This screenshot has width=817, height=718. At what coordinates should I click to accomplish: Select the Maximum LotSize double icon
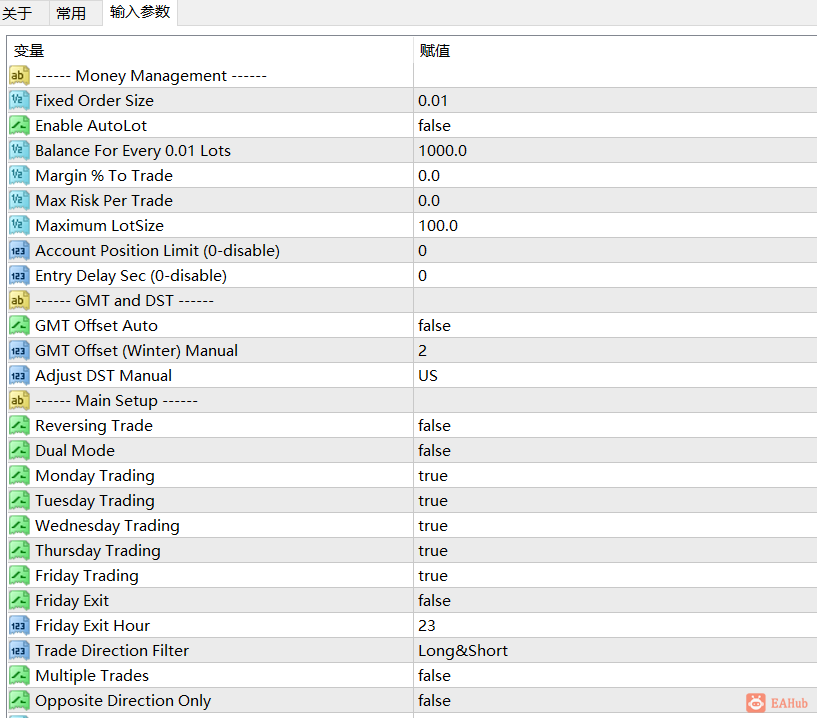[x=19, y=226]
